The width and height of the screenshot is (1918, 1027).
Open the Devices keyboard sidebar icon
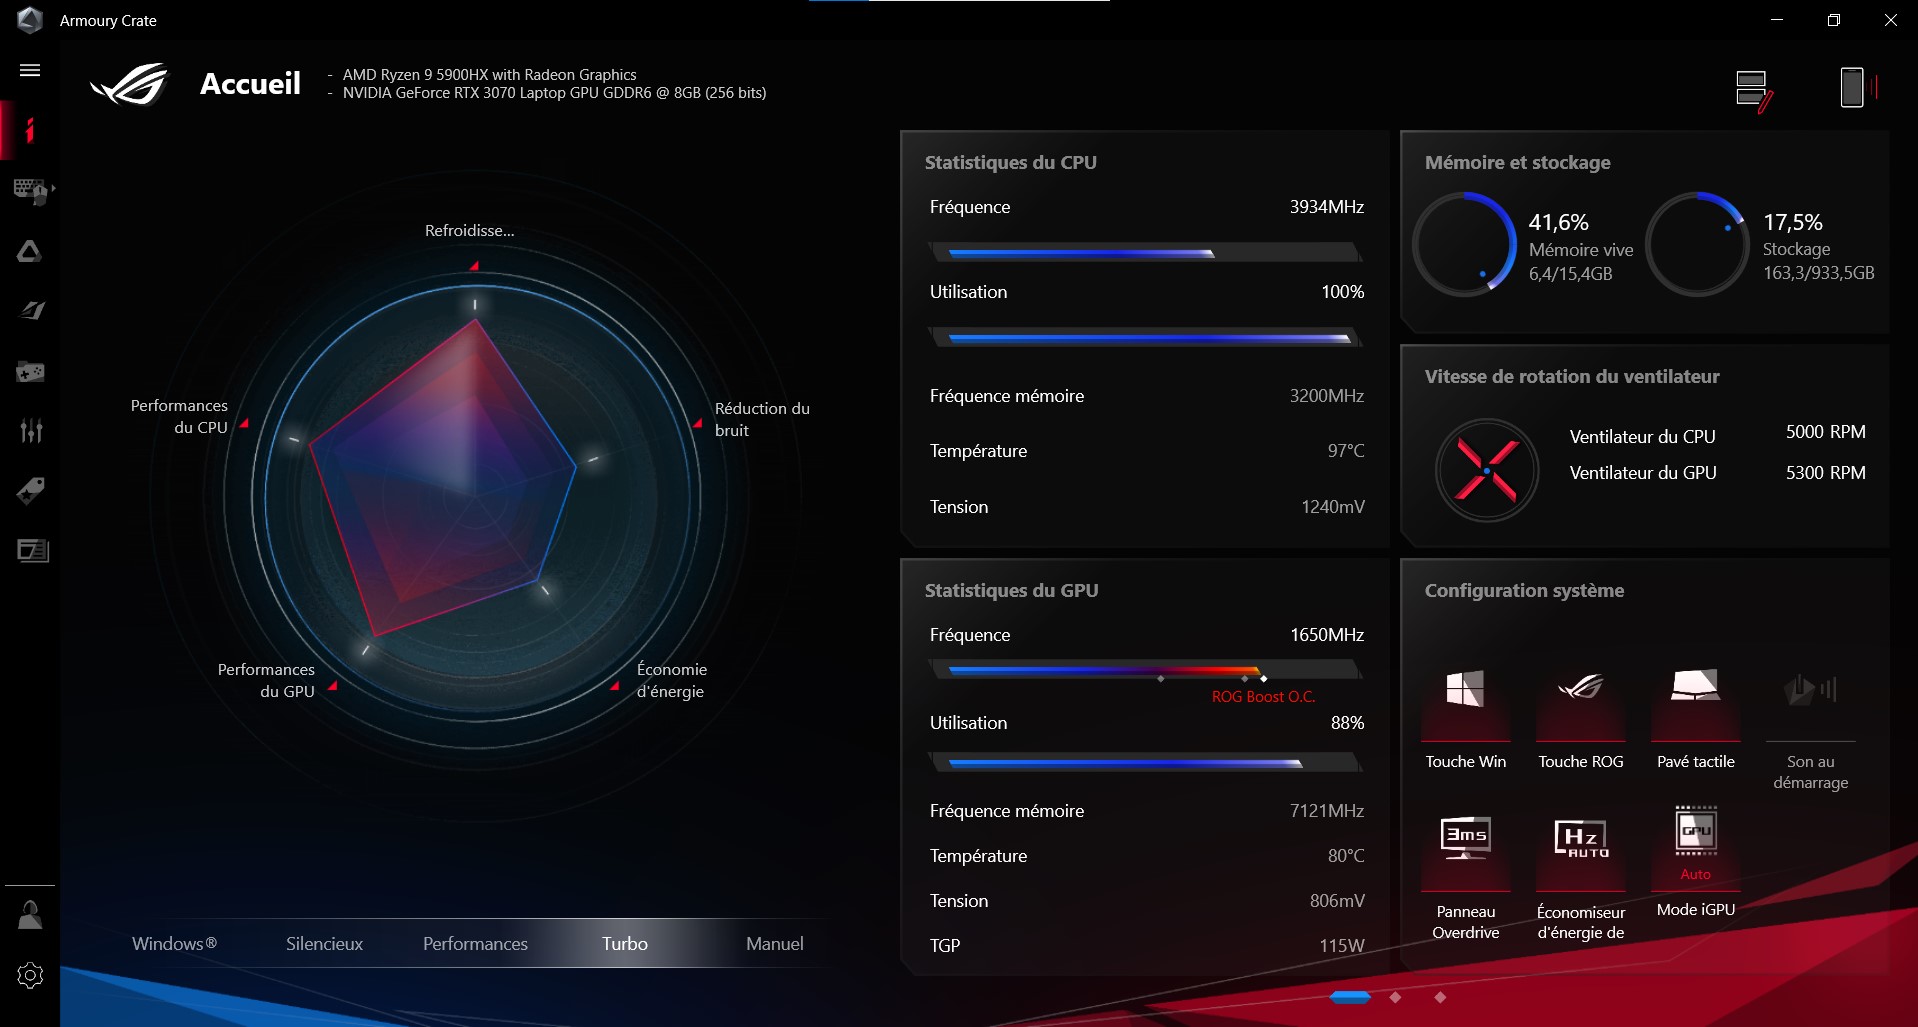coord(30,190)
